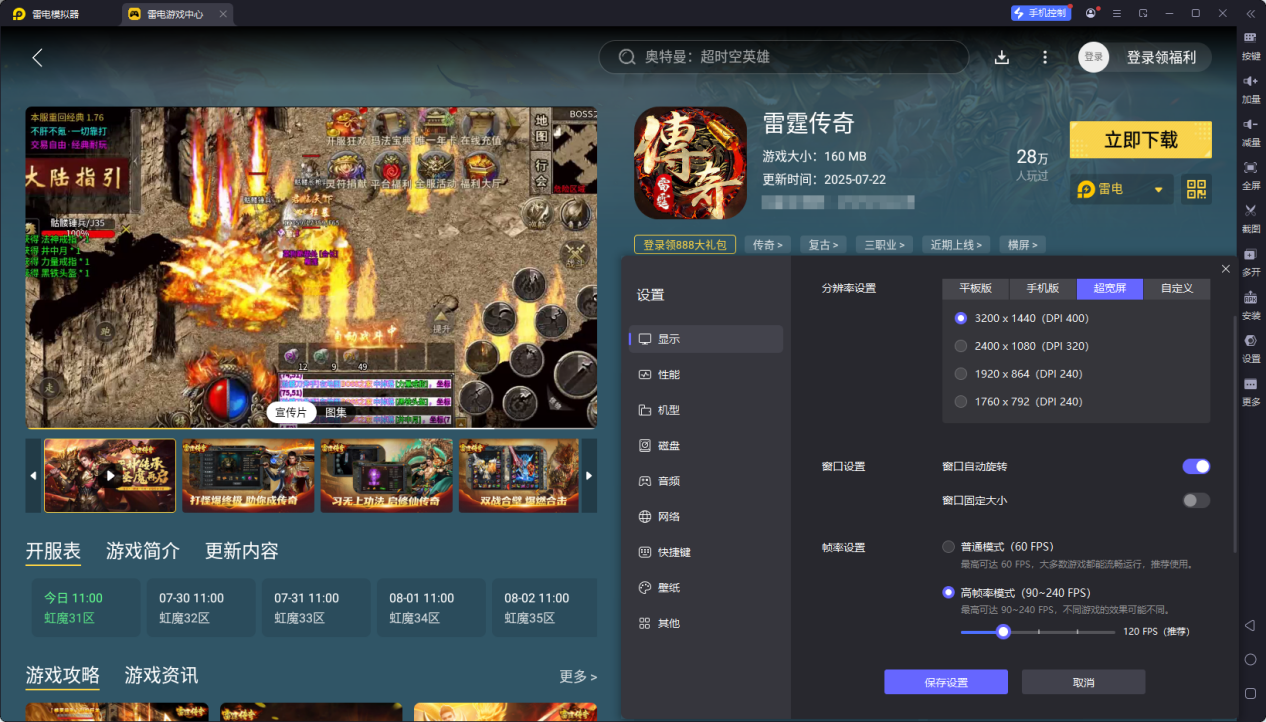Show the QR code for the game
Screen dimensions: 1266x722
[1196, 189]
